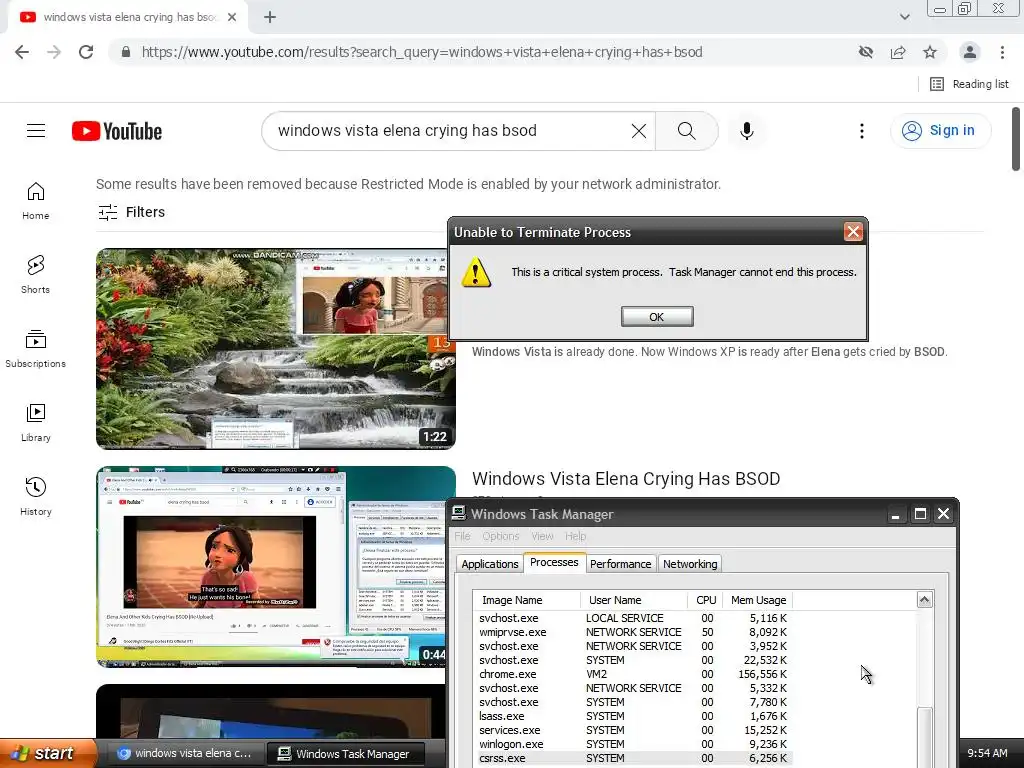Open Chrome's three-dot menu
This screenshot has width=1024, height=768.
coord(1002,52)
